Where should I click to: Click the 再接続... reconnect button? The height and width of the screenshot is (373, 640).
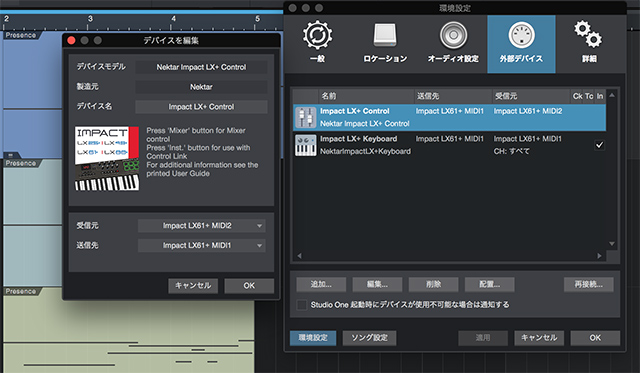589,284
